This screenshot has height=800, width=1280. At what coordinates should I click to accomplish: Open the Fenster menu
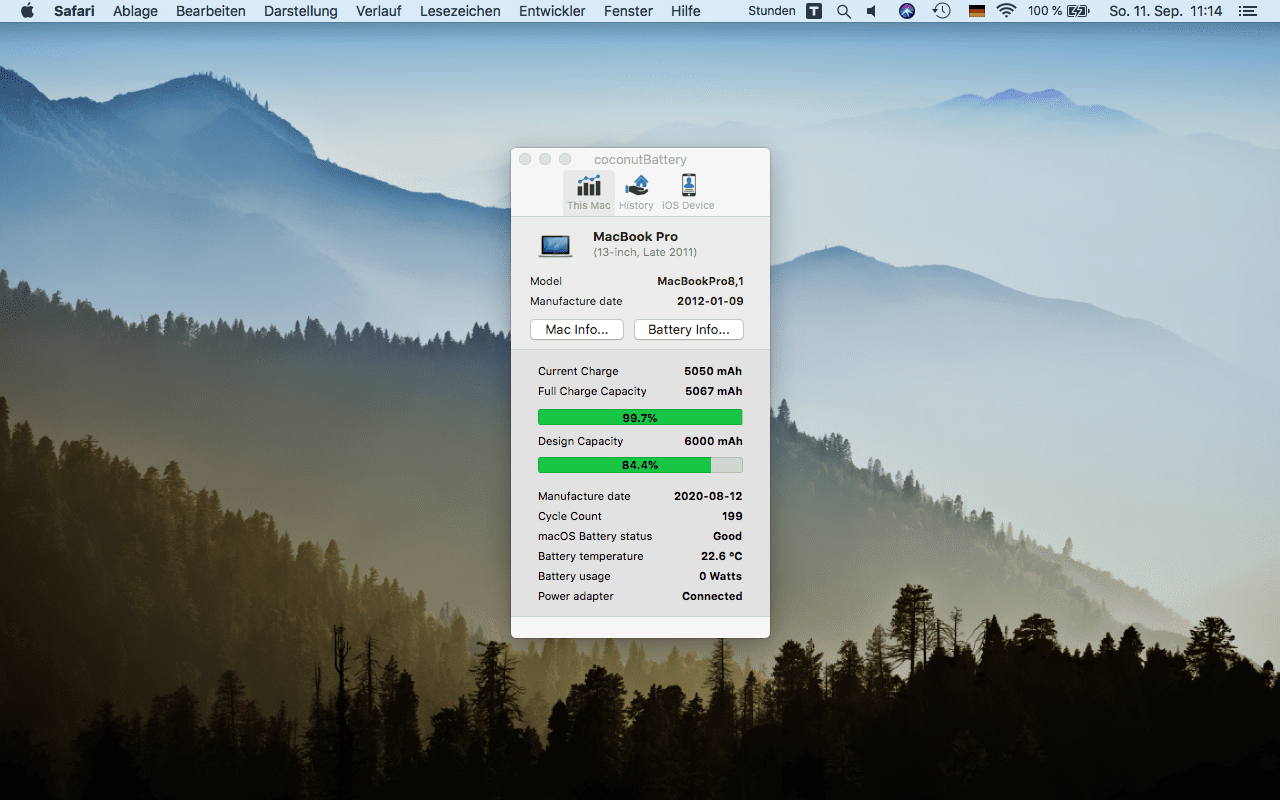pyautogui.click(x=628, y=11)
